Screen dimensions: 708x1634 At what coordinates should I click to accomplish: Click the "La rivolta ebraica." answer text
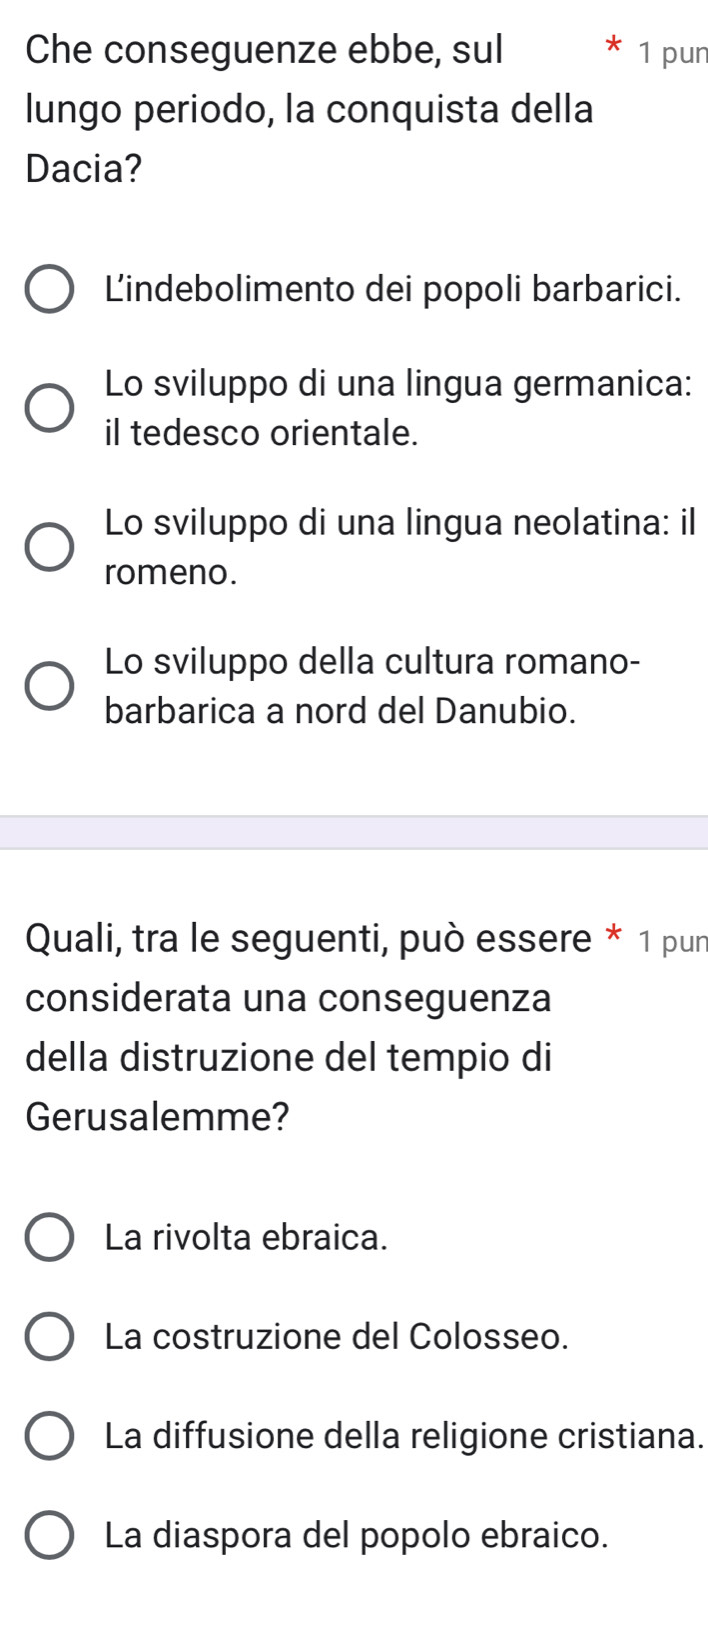(x=246, y=1238)
